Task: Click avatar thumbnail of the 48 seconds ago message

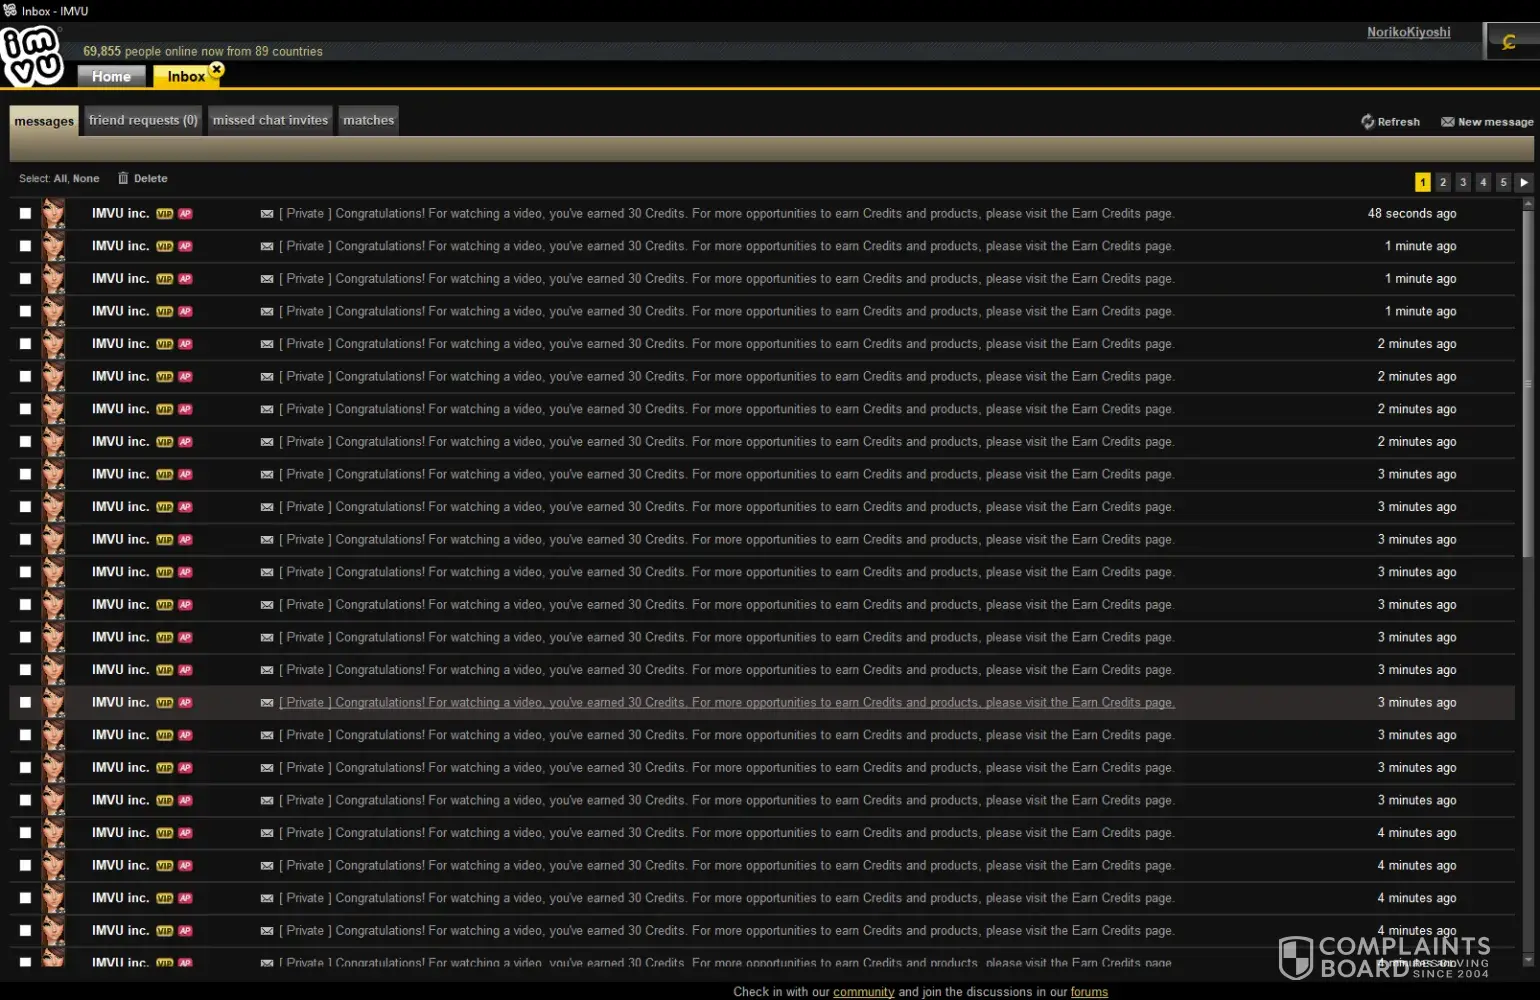Action: pyautogui.click(x=54, y=213)
